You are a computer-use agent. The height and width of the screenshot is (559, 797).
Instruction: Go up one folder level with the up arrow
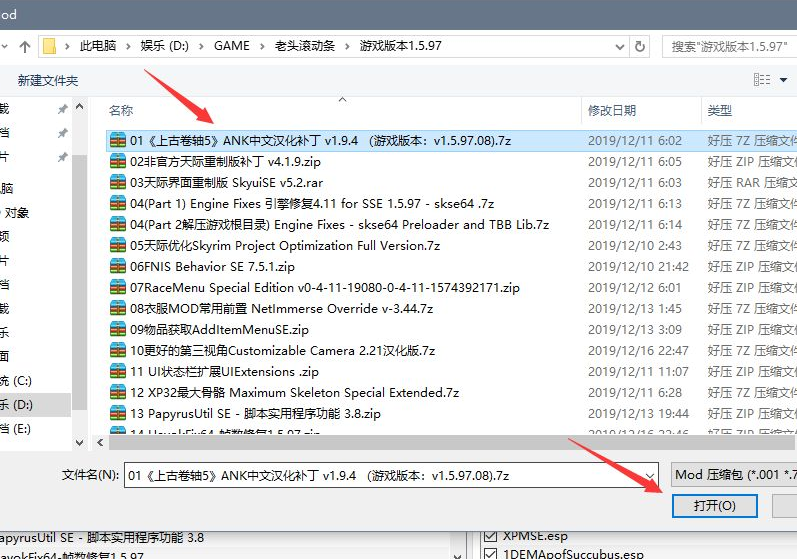point(24,46)
